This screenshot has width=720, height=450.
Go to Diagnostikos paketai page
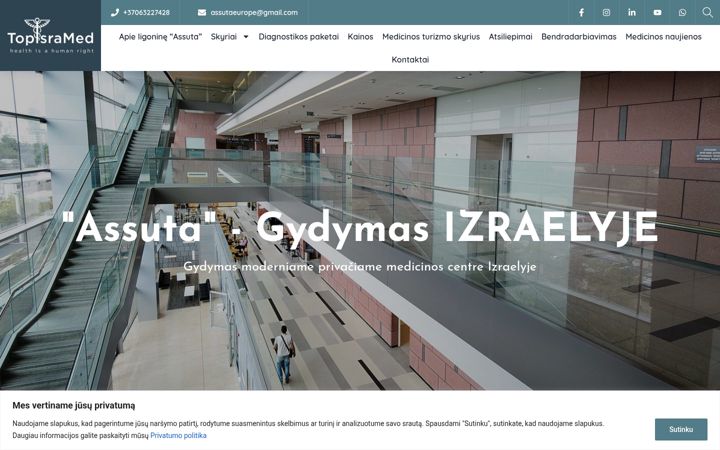coord(298,37)
